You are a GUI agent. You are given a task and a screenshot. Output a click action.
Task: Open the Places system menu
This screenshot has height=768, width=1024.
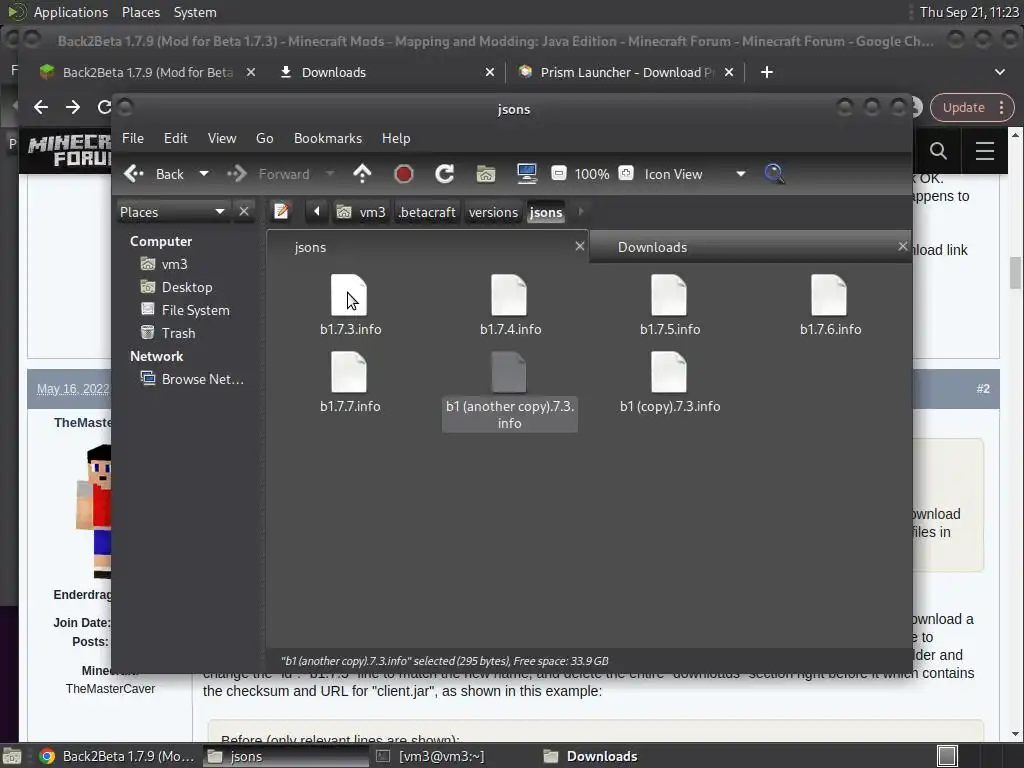click(x=140, y=12)
